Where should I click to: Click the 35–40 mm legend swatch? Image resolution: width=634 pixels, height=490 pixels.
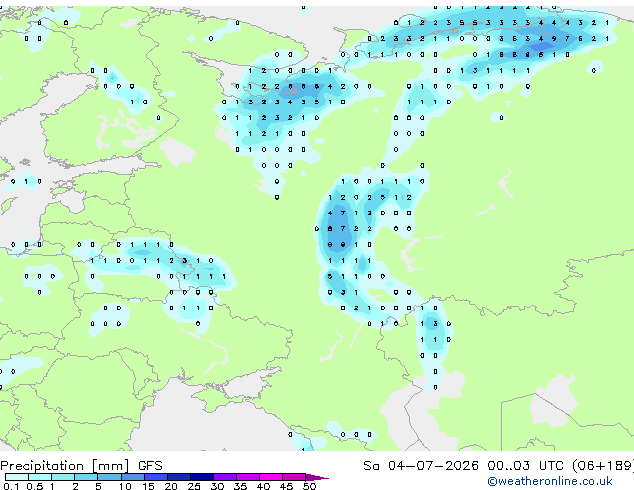coord(248,477)
